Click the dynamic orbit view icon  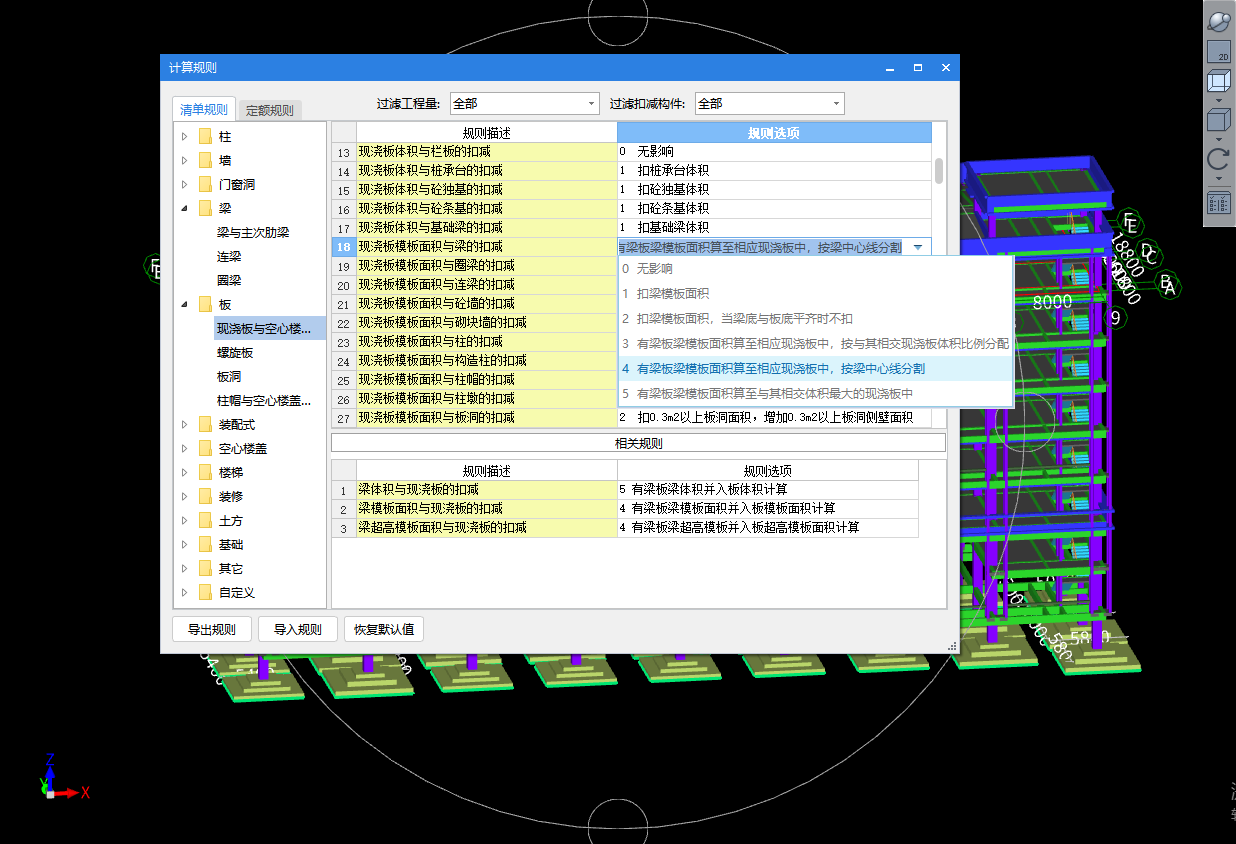pos(1219,21)
